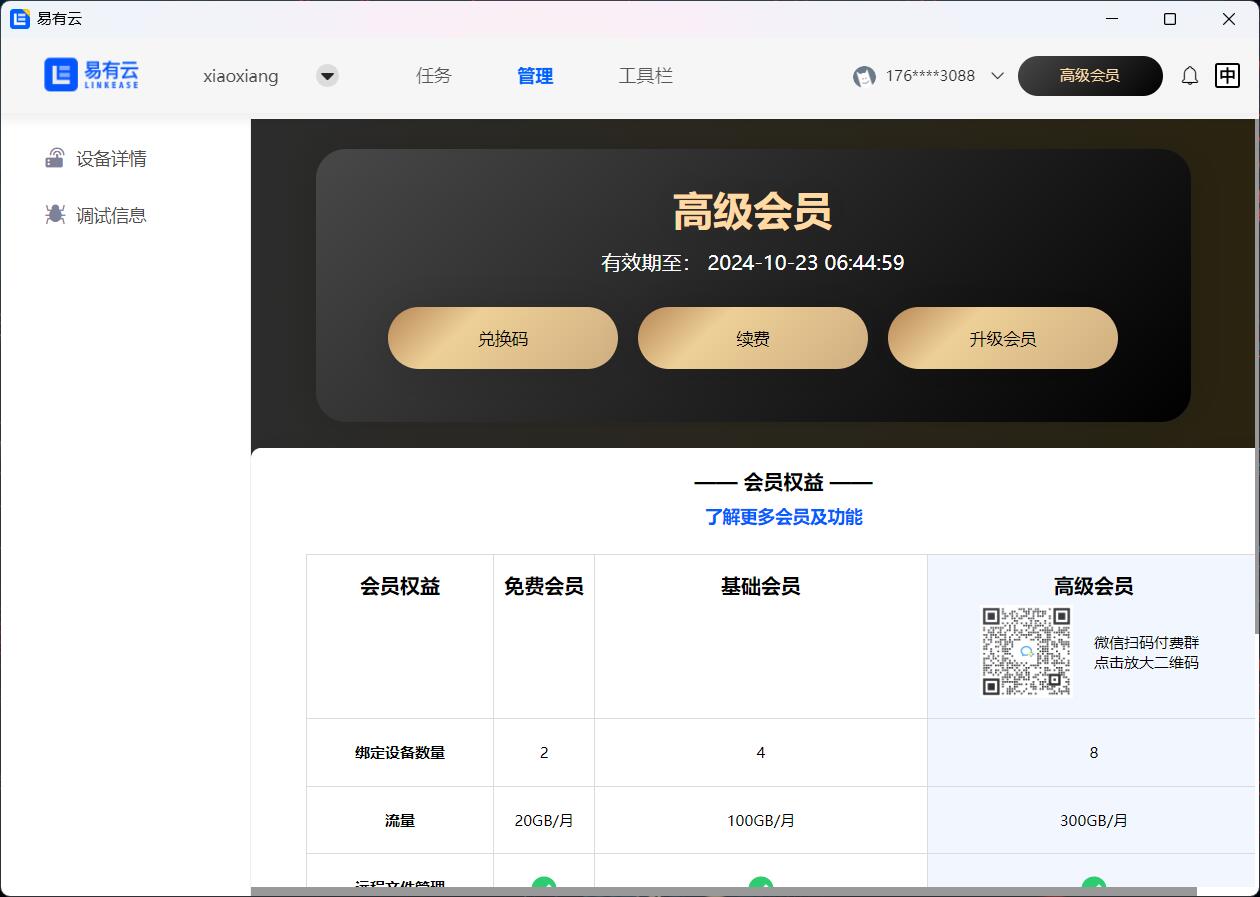The height and width of the screenshot is (897, 1260).
Task: Click the account number 176****3088
Action: 930,76
